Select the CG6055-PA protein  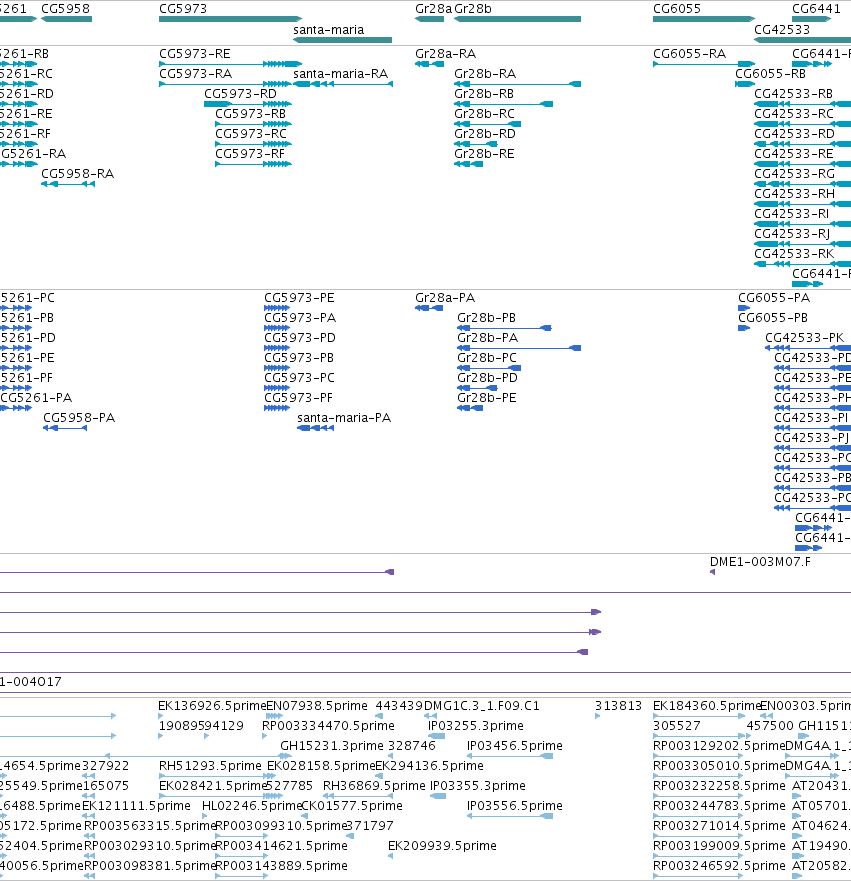[x=774, y=297]
